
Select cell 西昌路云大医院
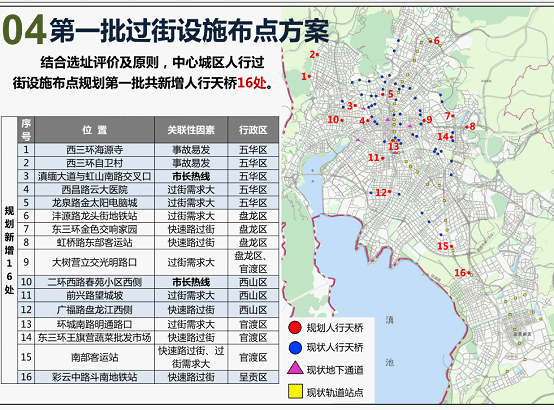94,189
